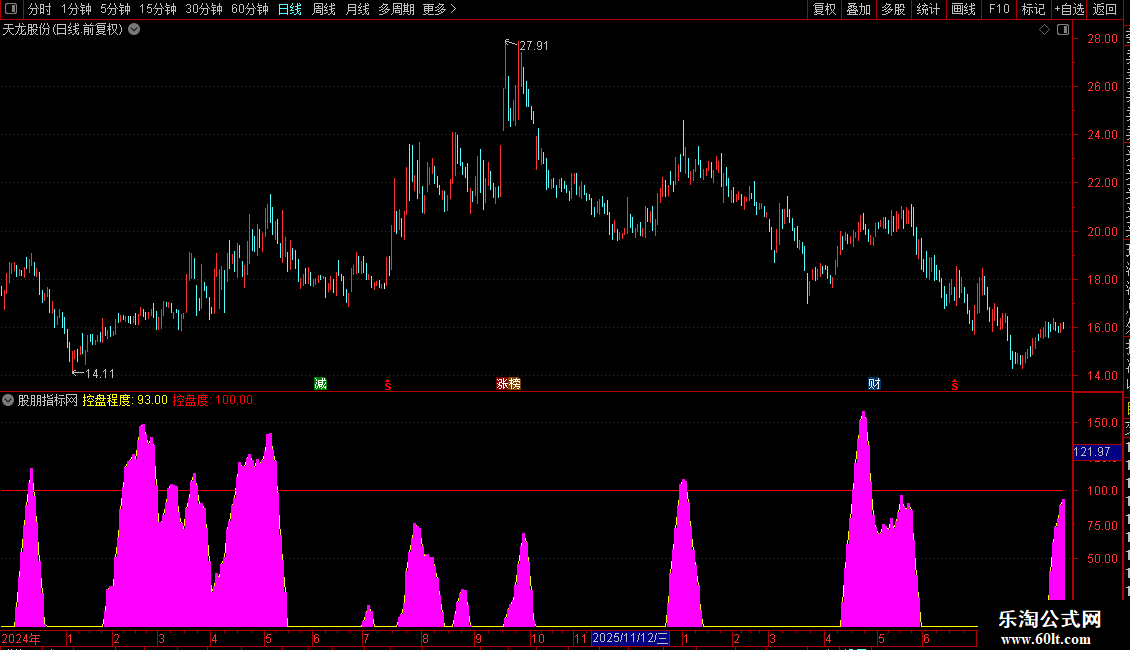Viewport: 1130px width, 650px height.
Task: Click 返回 to go back
Action: [1105, 9]
